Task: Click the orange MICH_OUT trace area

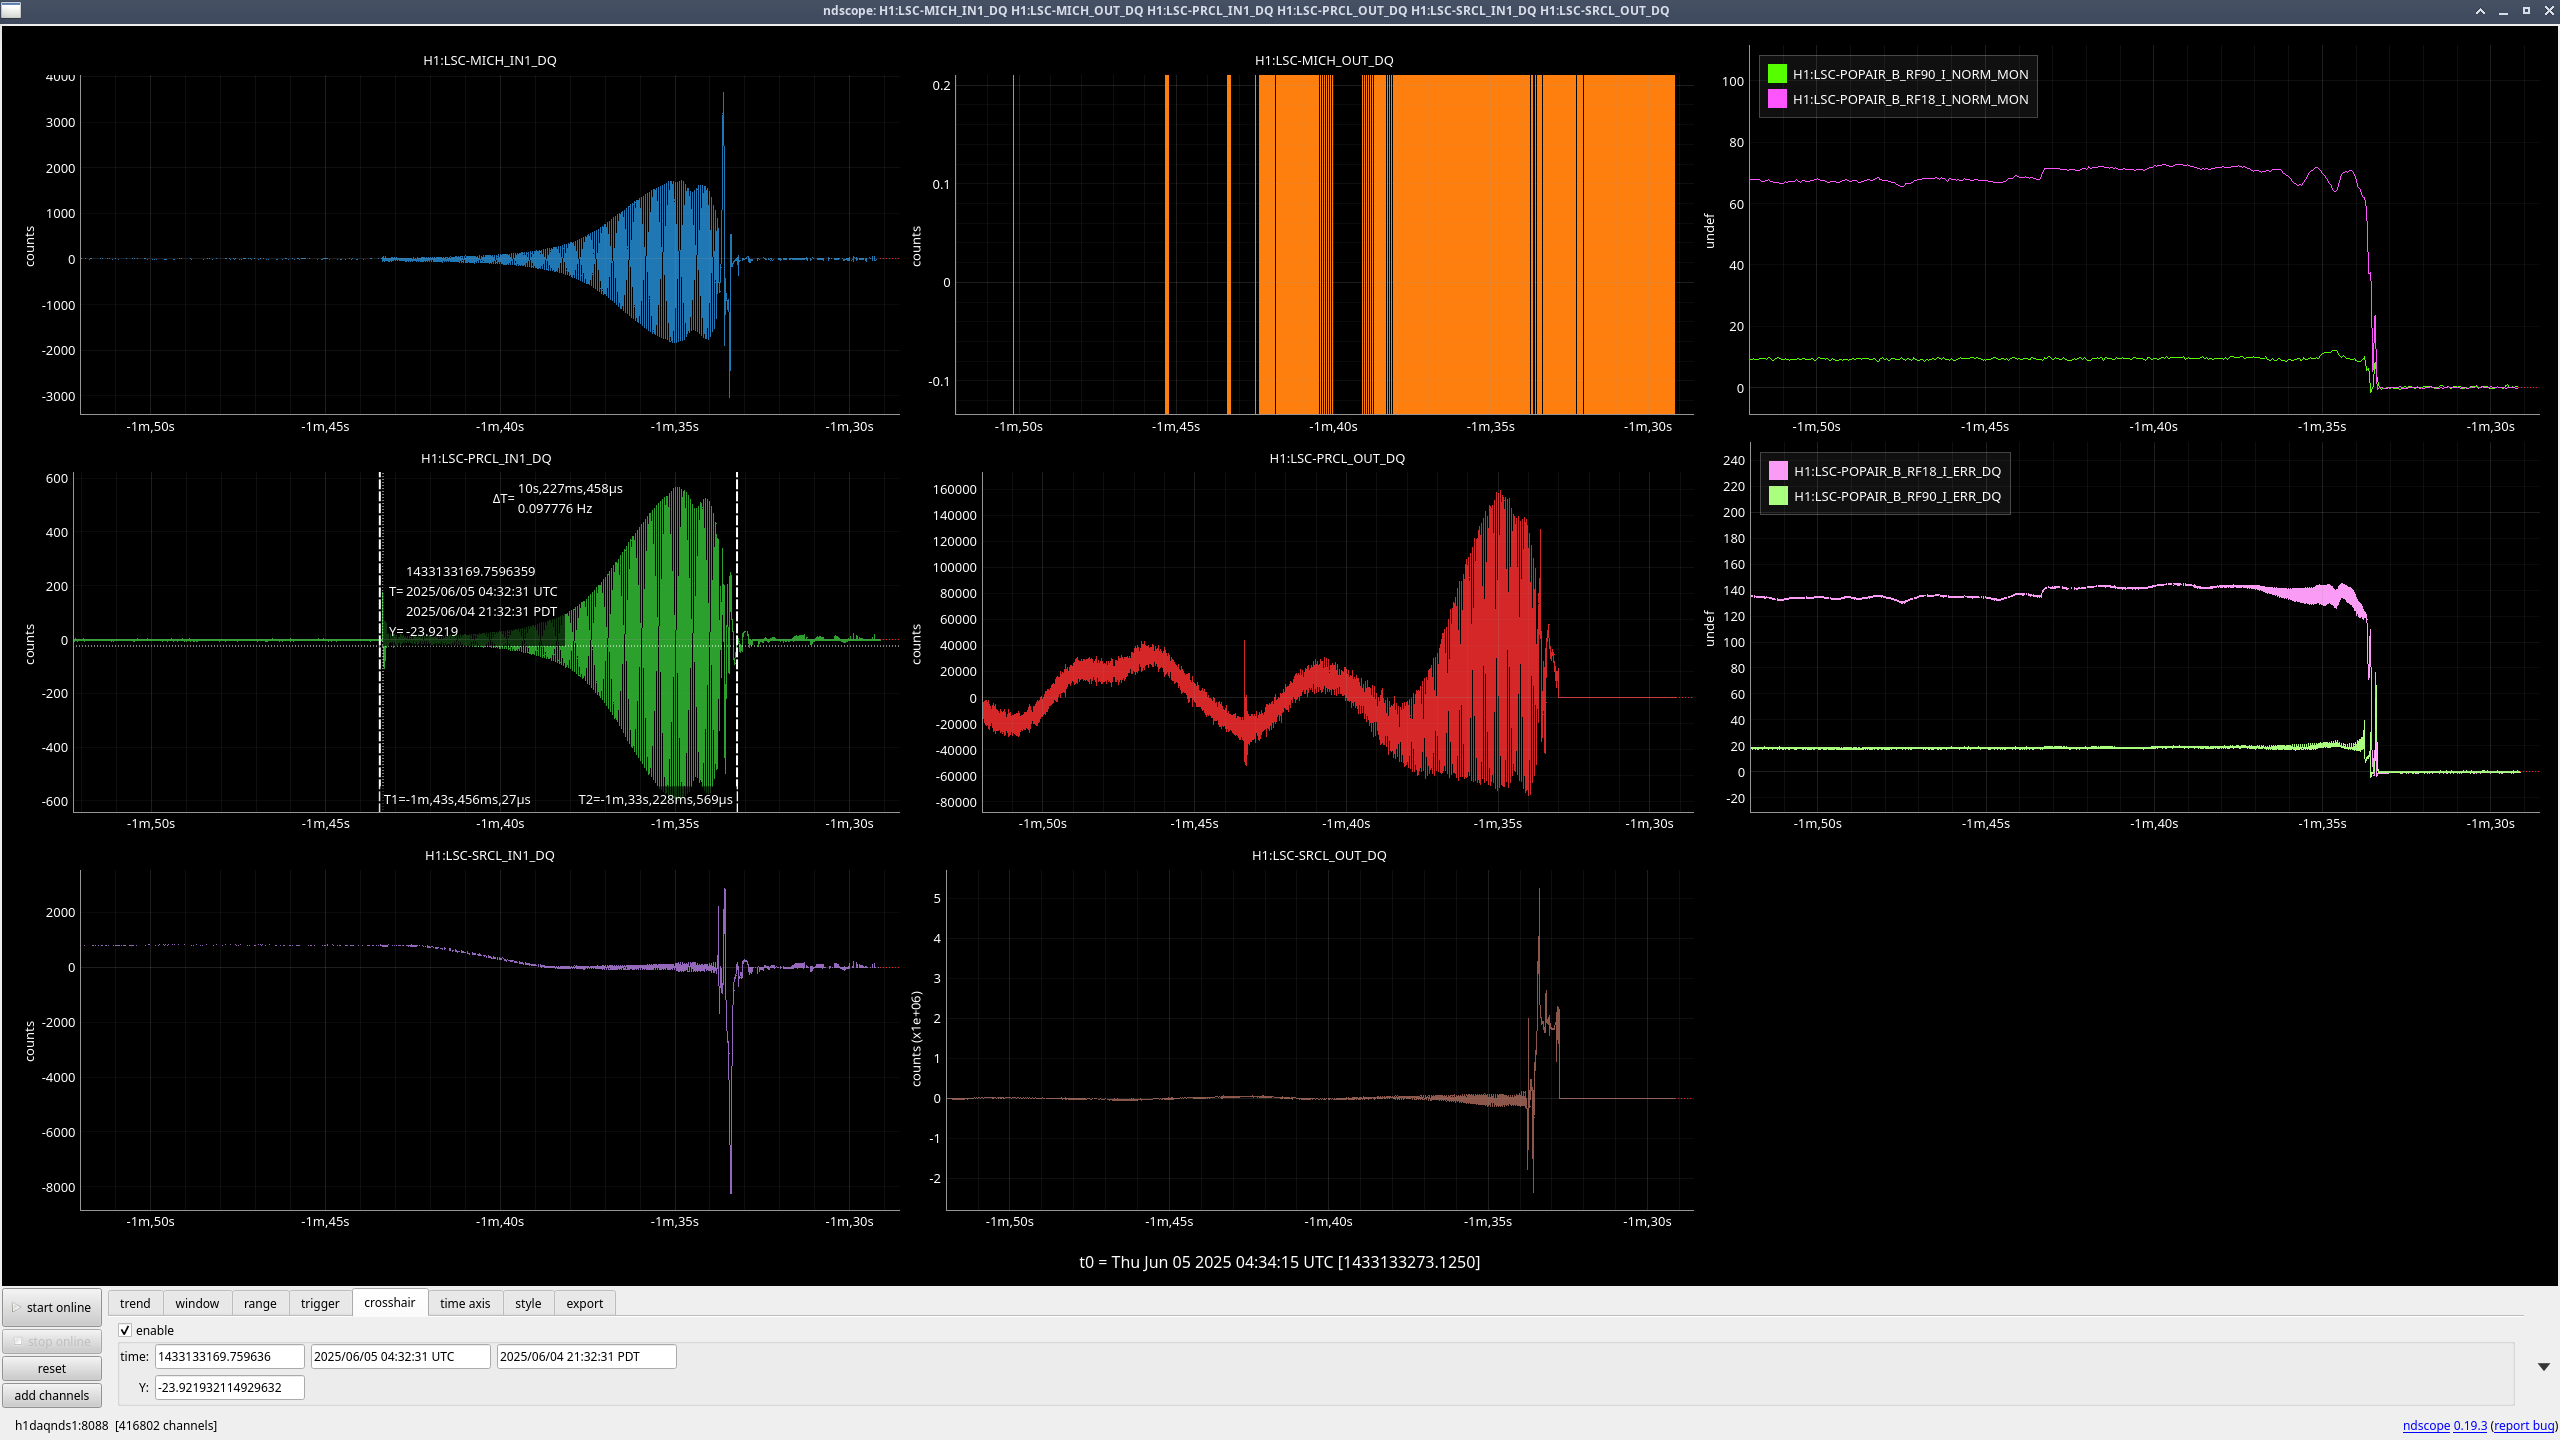Action: pos(1460,244)
